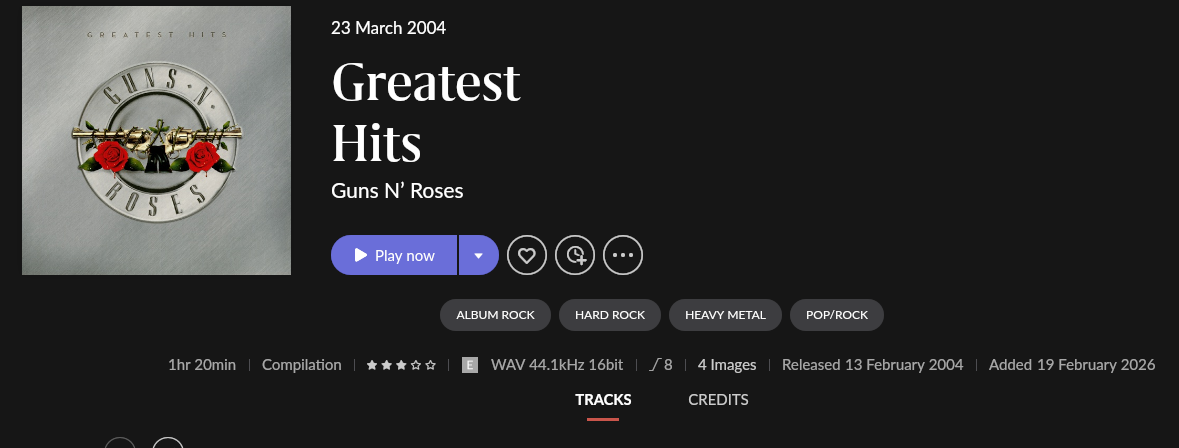The width and height of the screenshot is (1179, 448).
Task: Open the Hard Rock genre tag
Action: click(610, 315)
